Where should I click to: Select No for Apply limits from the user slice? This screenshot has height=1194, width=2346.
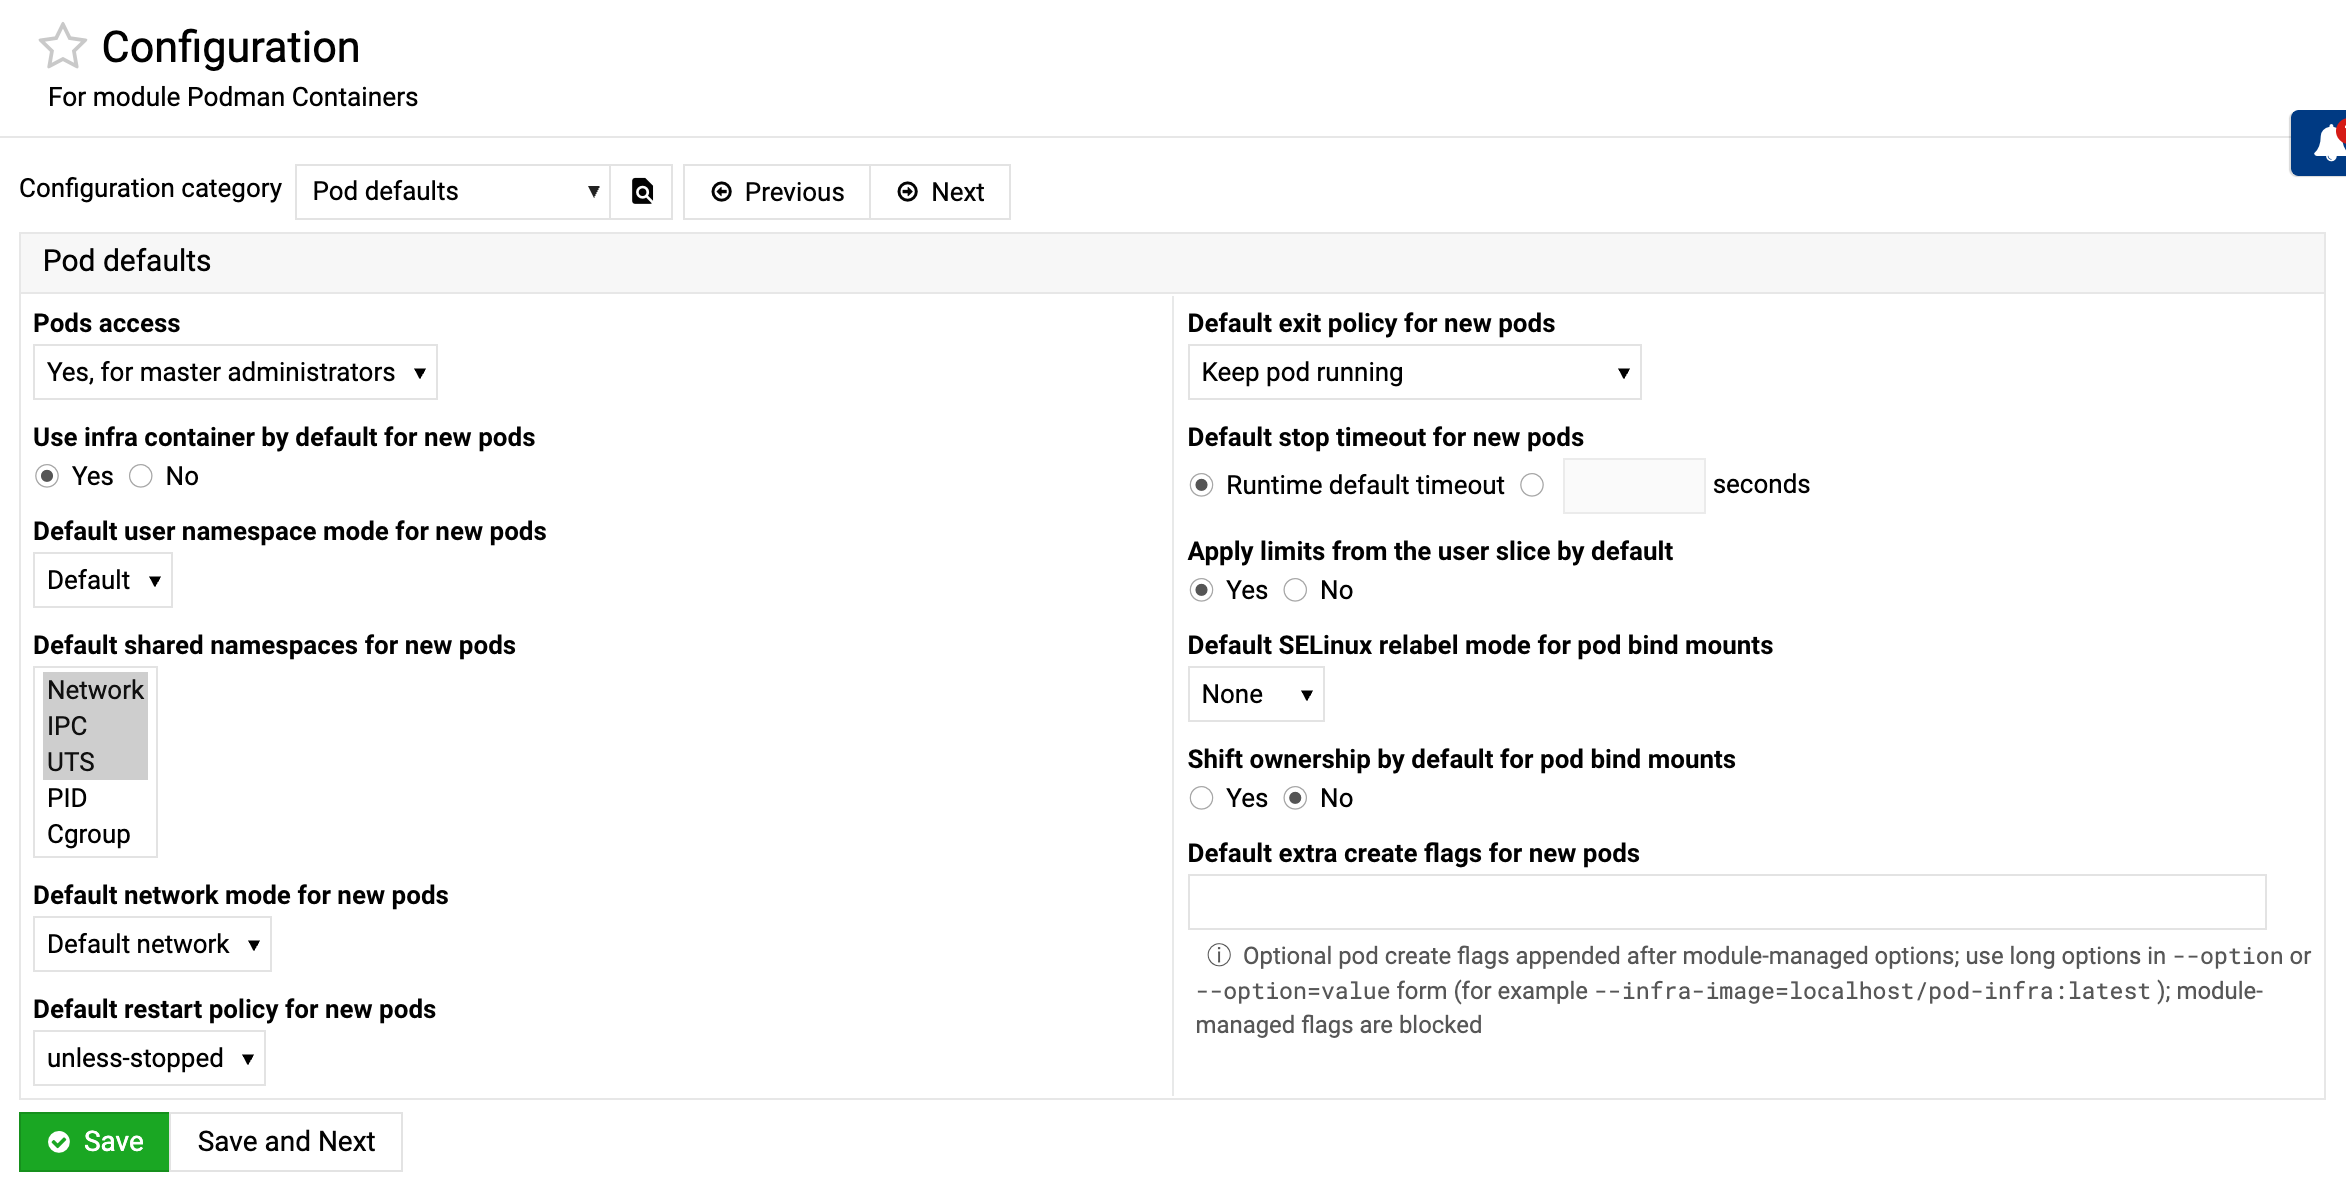pyautogui.click(x=1295, y=590)
